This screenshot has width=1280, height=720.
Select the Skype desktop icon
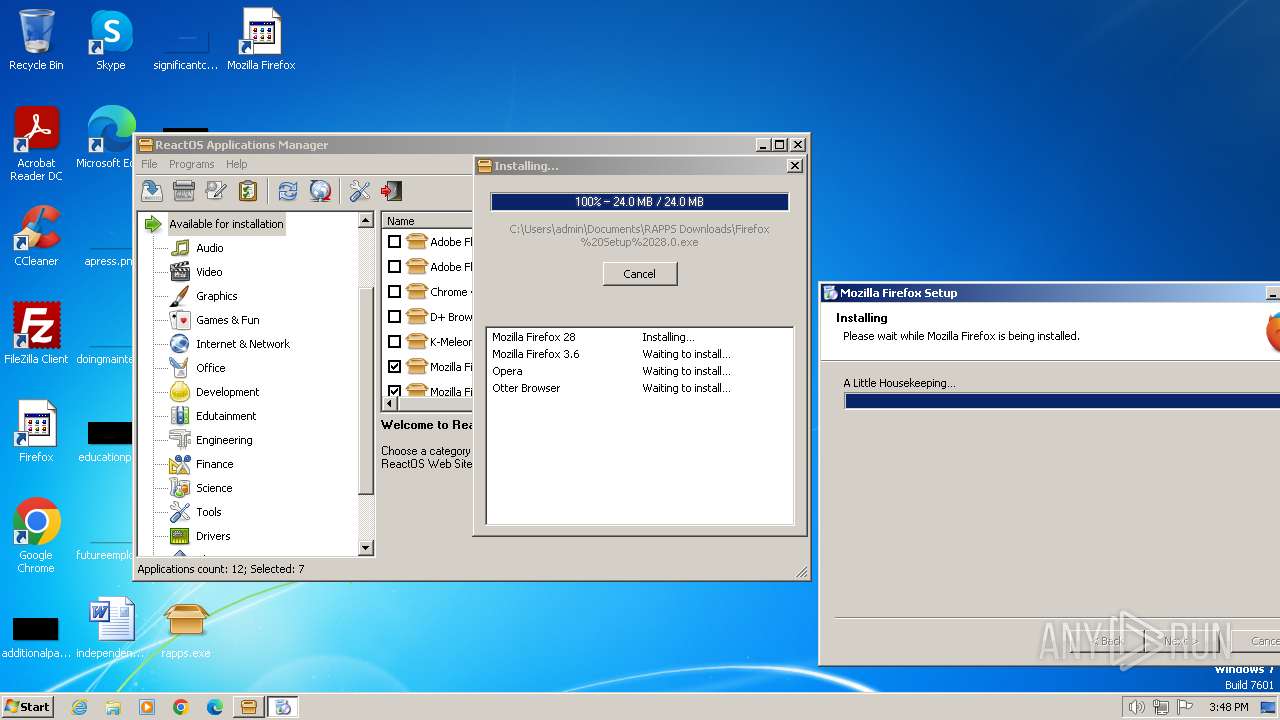click(x=110, y=41)
